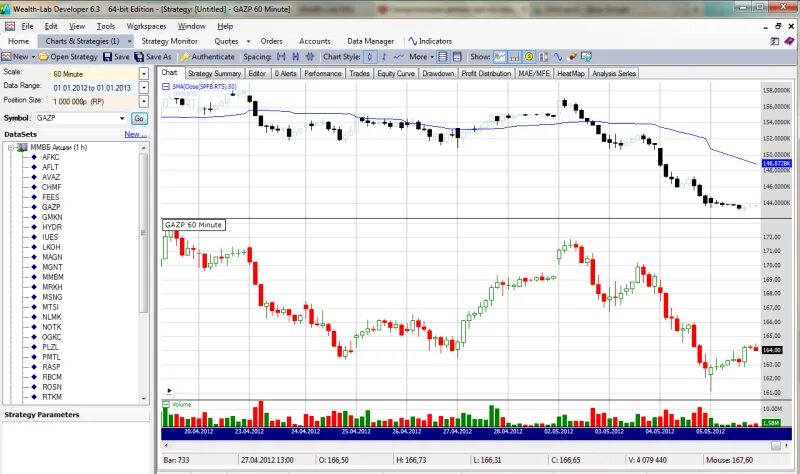Click the New chart toolbar icon
Viewport: 800px width, 474px height.
[x=6, y=57]
